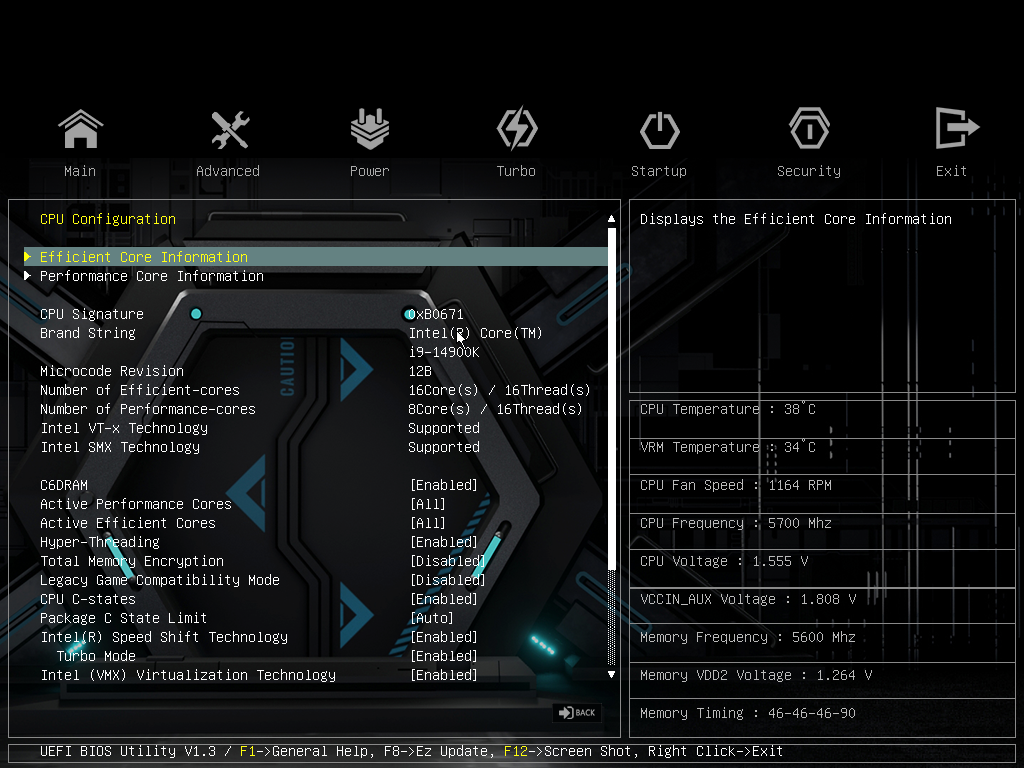Click the scrollbar down arrow
Viewport: 1024px width, 768px height.
click(x=611, y=675)
